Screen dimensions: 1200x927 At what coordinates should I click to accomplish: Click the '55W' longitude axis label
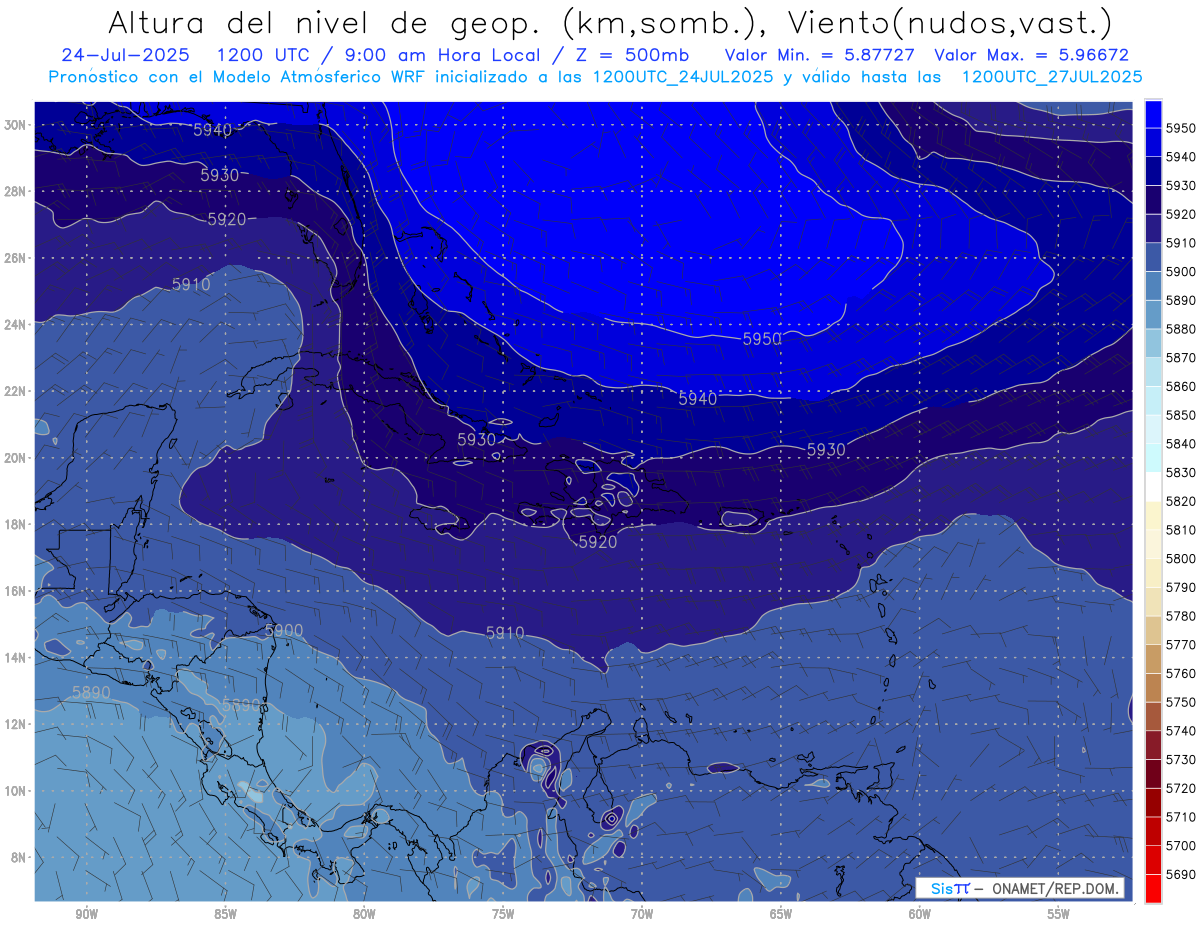(x=1059, y=914)
